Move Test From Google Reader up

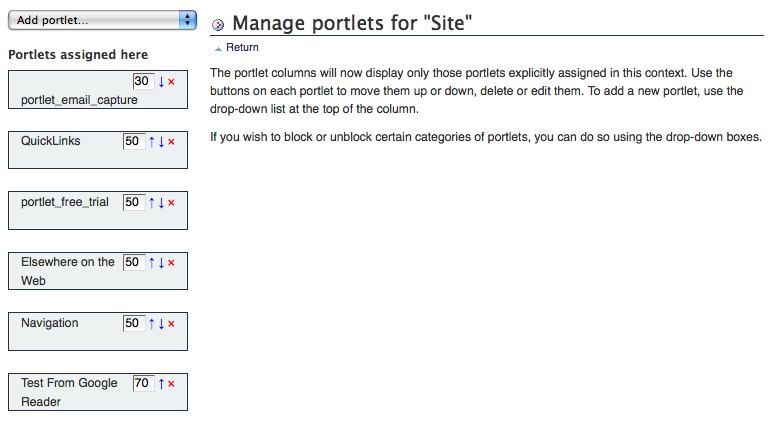(161, 383)
